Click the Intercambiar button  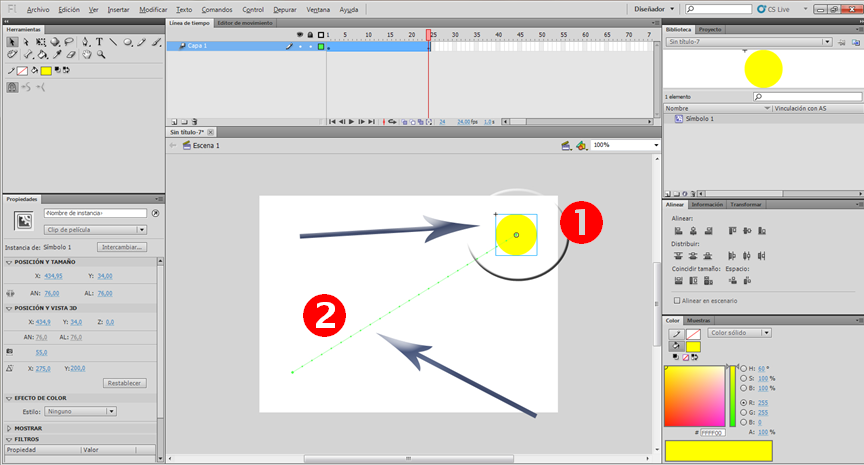122,247
